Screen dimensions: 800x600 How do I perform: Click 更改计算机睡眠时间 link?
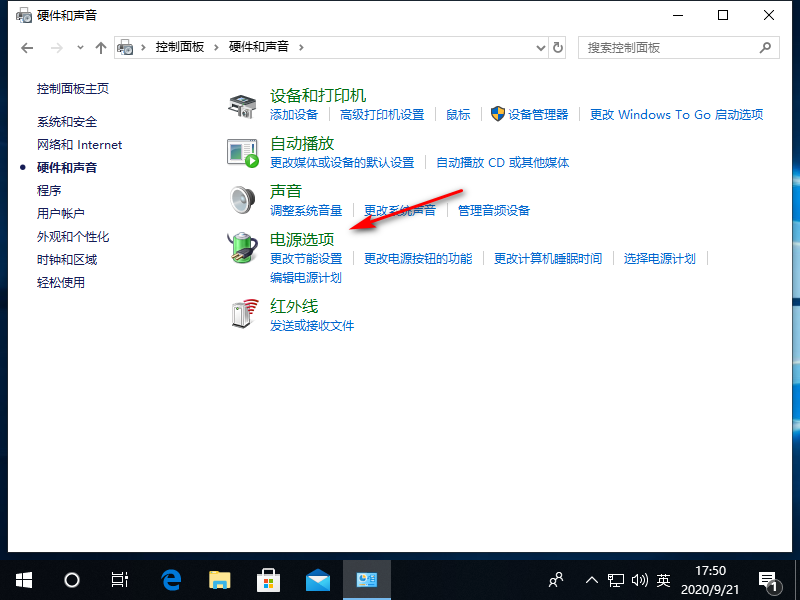click(x=548, y=259)
